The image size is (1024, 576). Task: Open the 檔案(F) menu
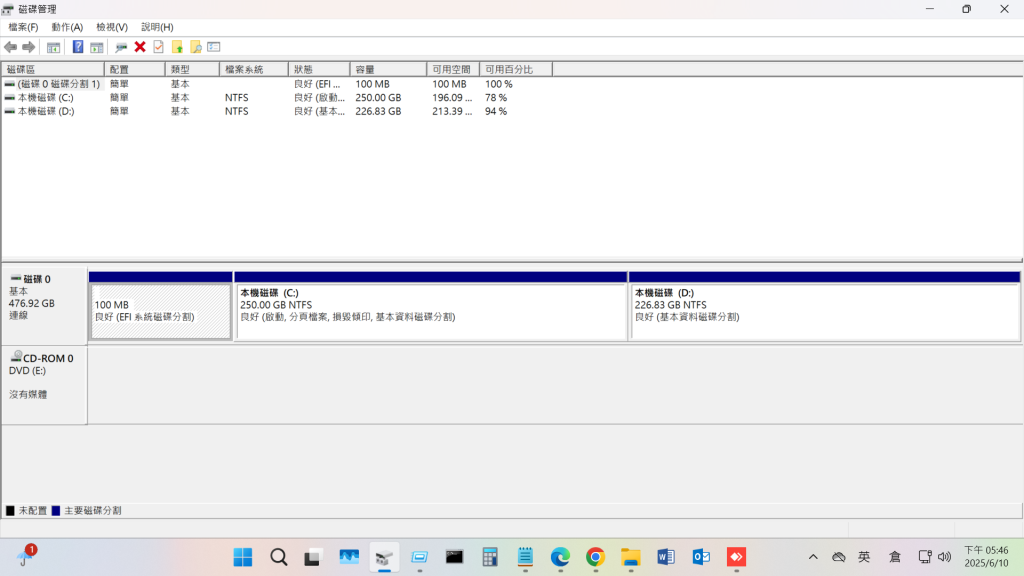point(23,27)
